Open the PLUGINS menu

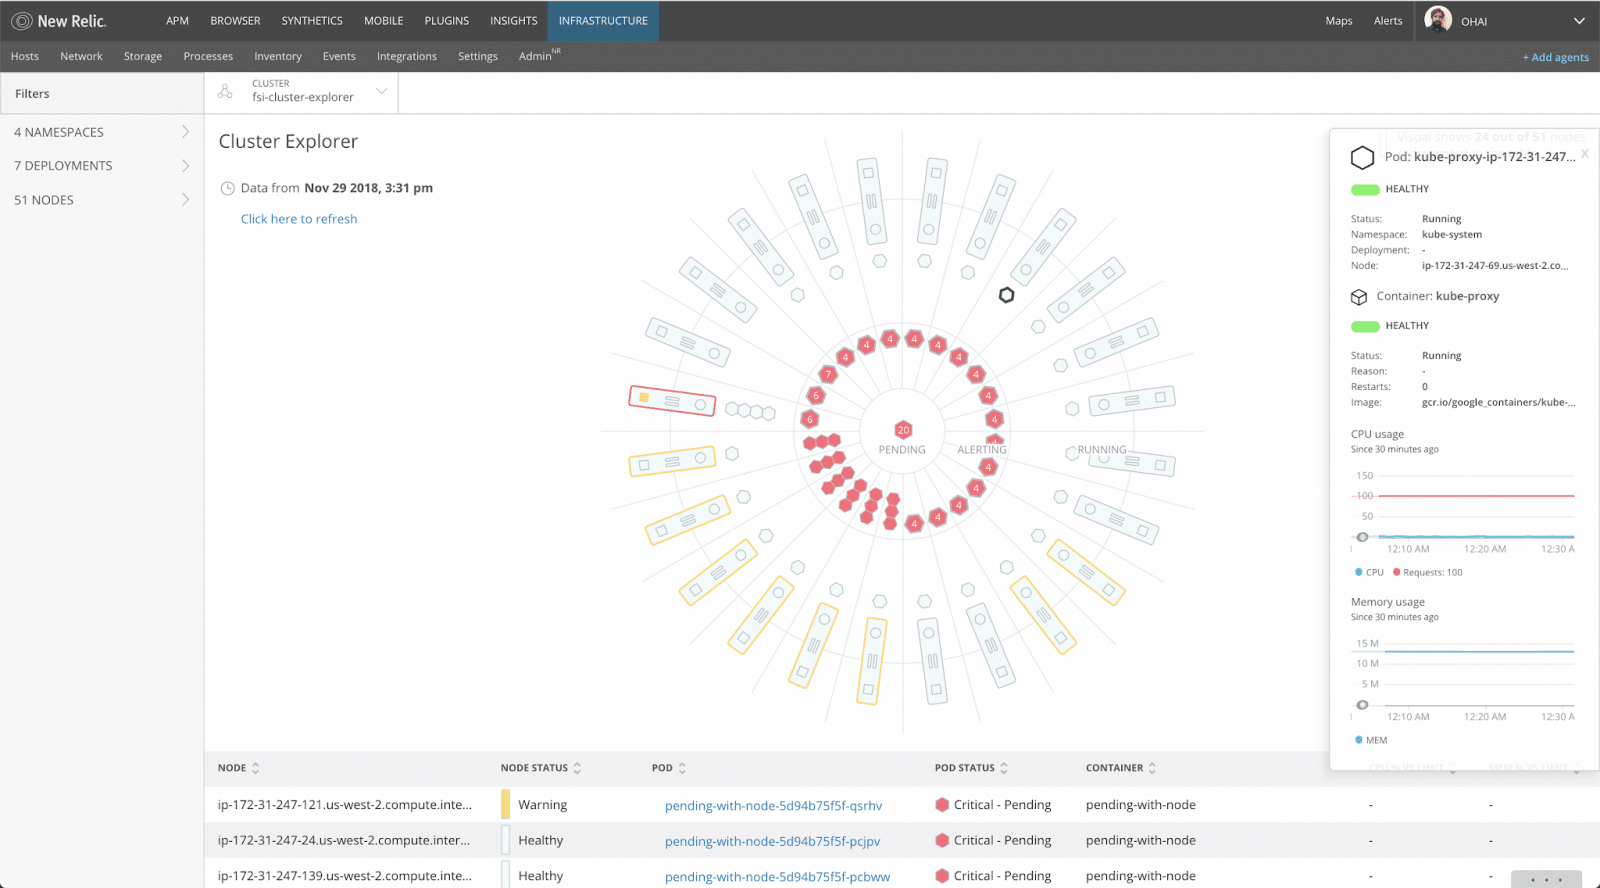(446, 21)
